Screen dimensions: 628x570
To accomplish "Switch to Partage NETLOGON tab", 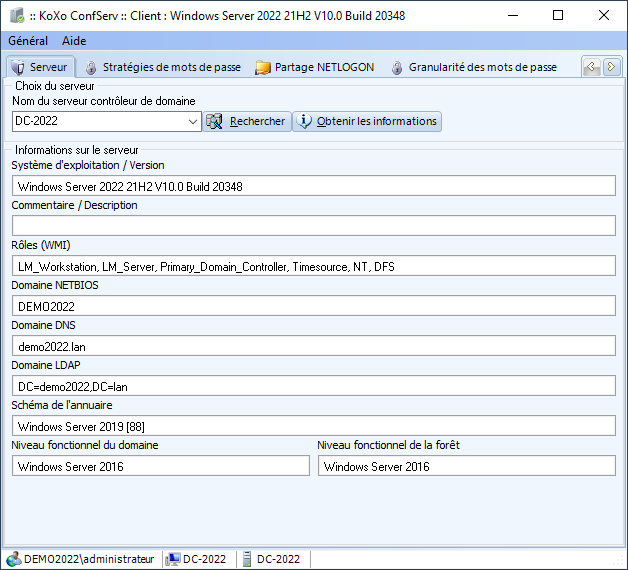I will pos(314,67).
